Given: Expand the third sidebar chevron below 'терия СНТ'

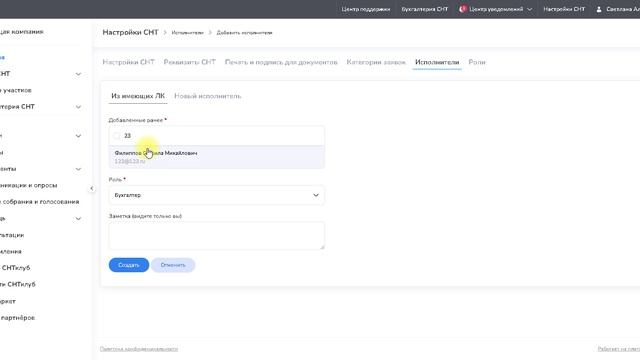Looking at the screenshot, I should click(78, 136).
